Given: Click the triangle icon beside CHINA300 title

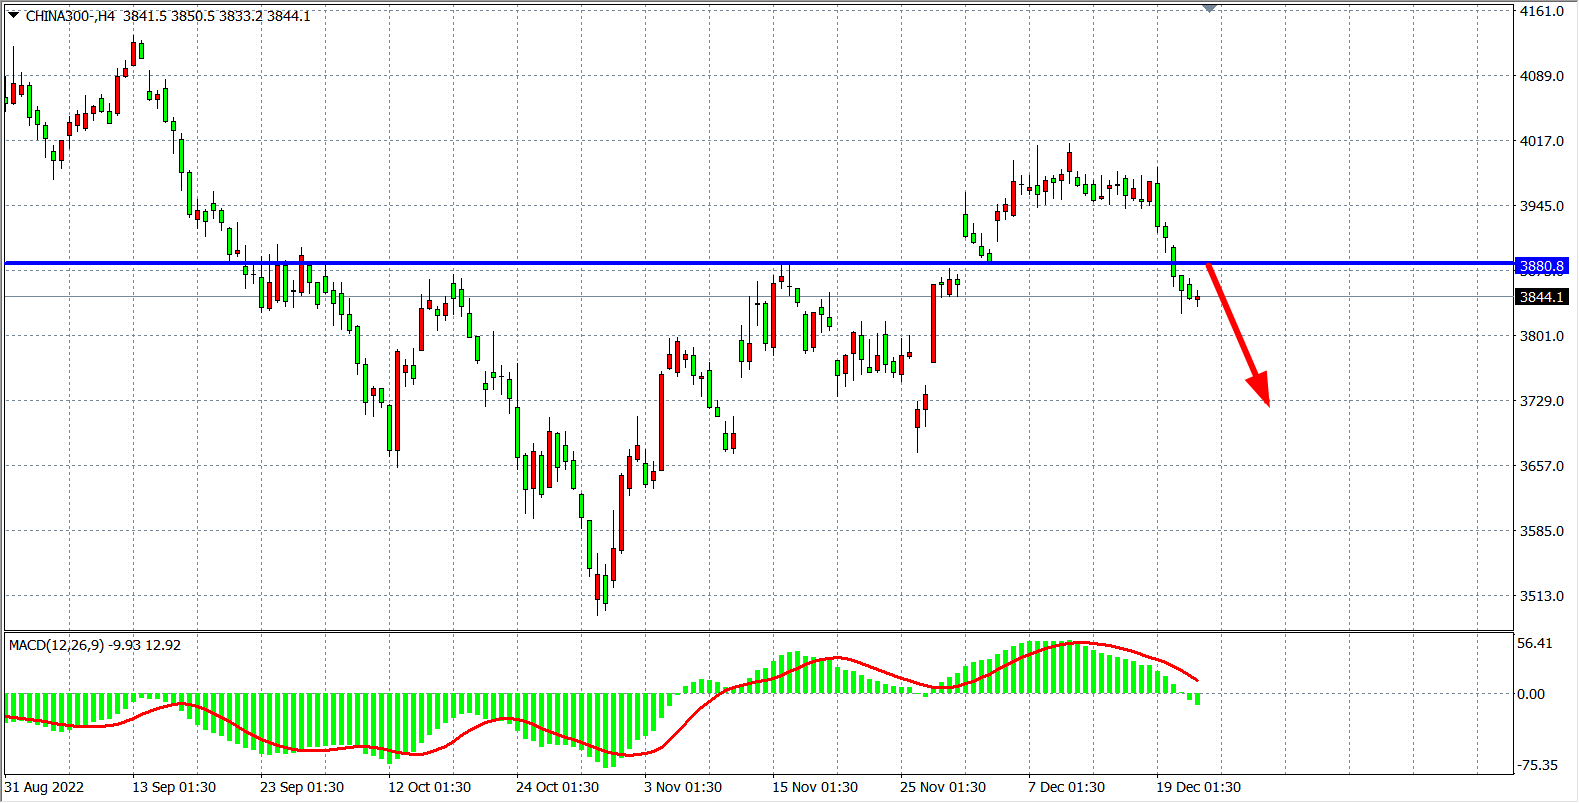Looking at the screenshot, I should point(14,15).
